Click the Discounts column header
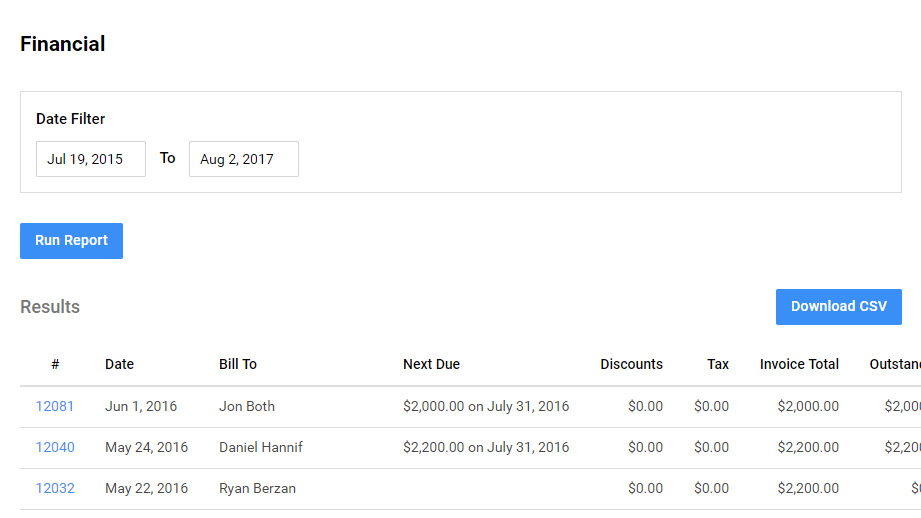This screenshot has height=518, width=921. click(631, 364)
